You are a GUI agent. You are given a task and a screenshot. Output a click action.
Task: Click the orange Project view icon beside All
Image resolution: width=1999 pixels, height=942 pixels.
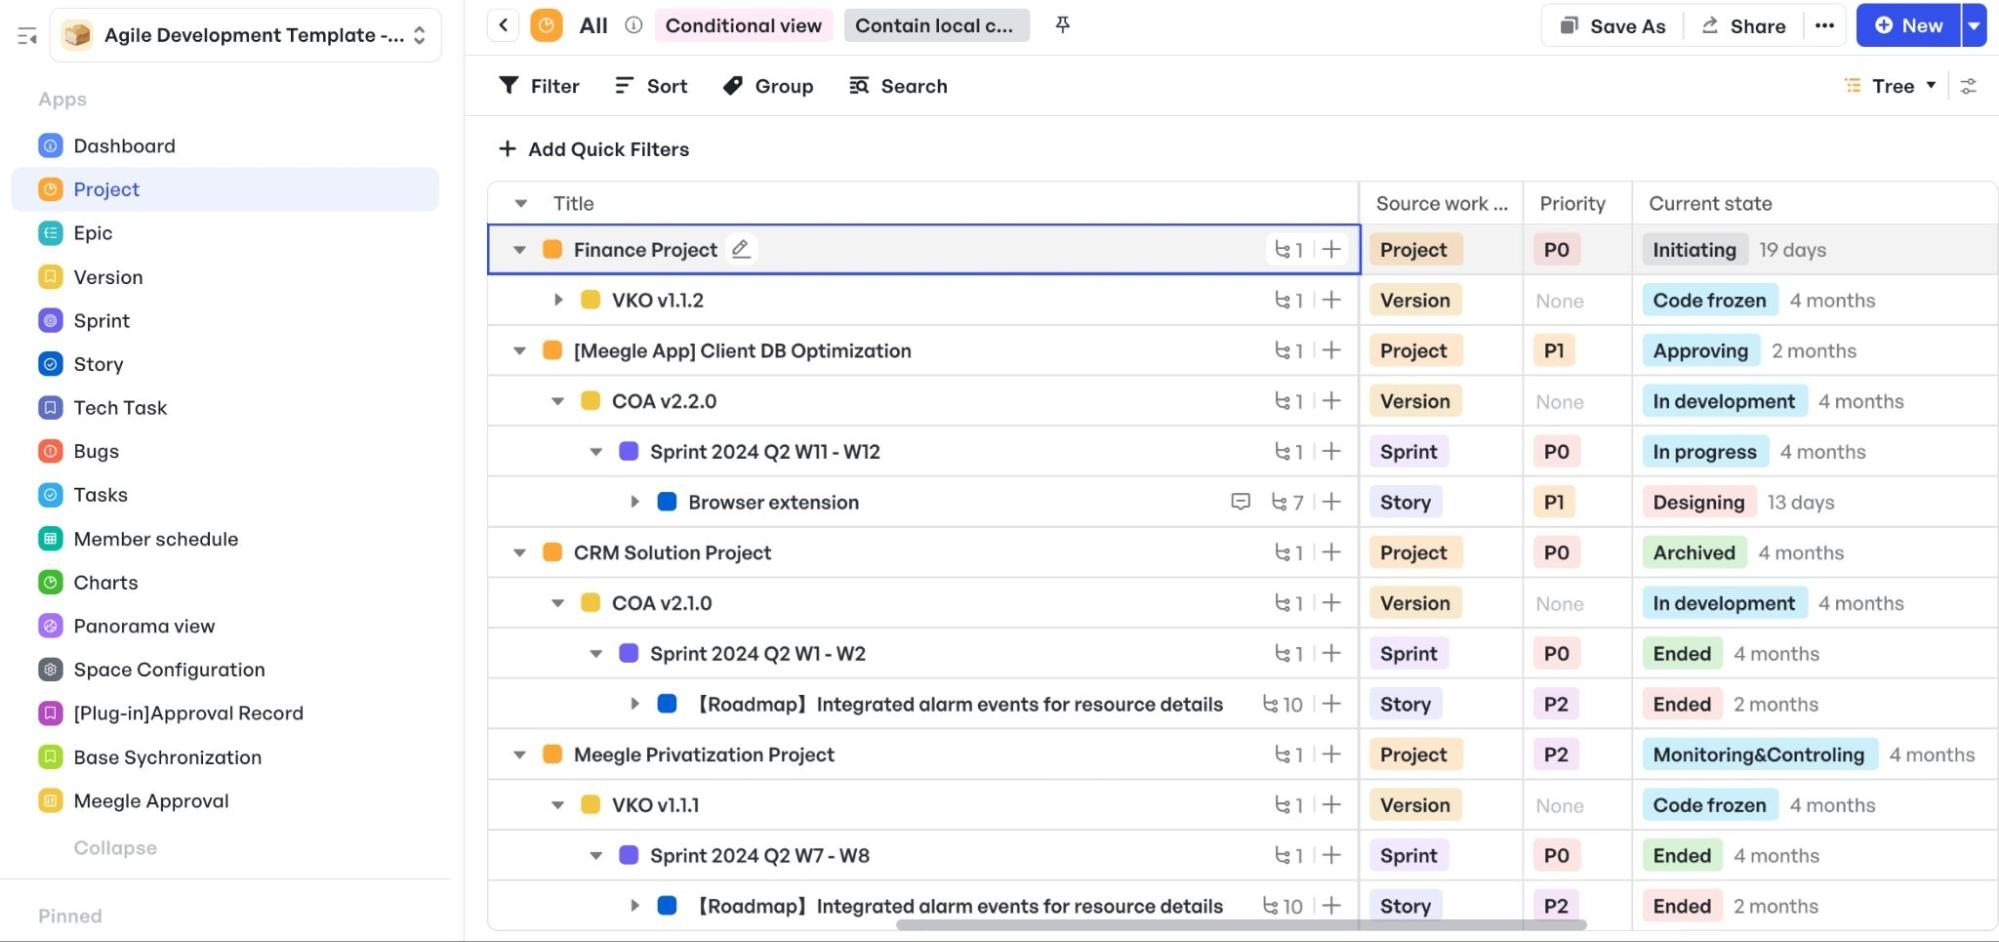pyautogui.click(x=546, y=25)
